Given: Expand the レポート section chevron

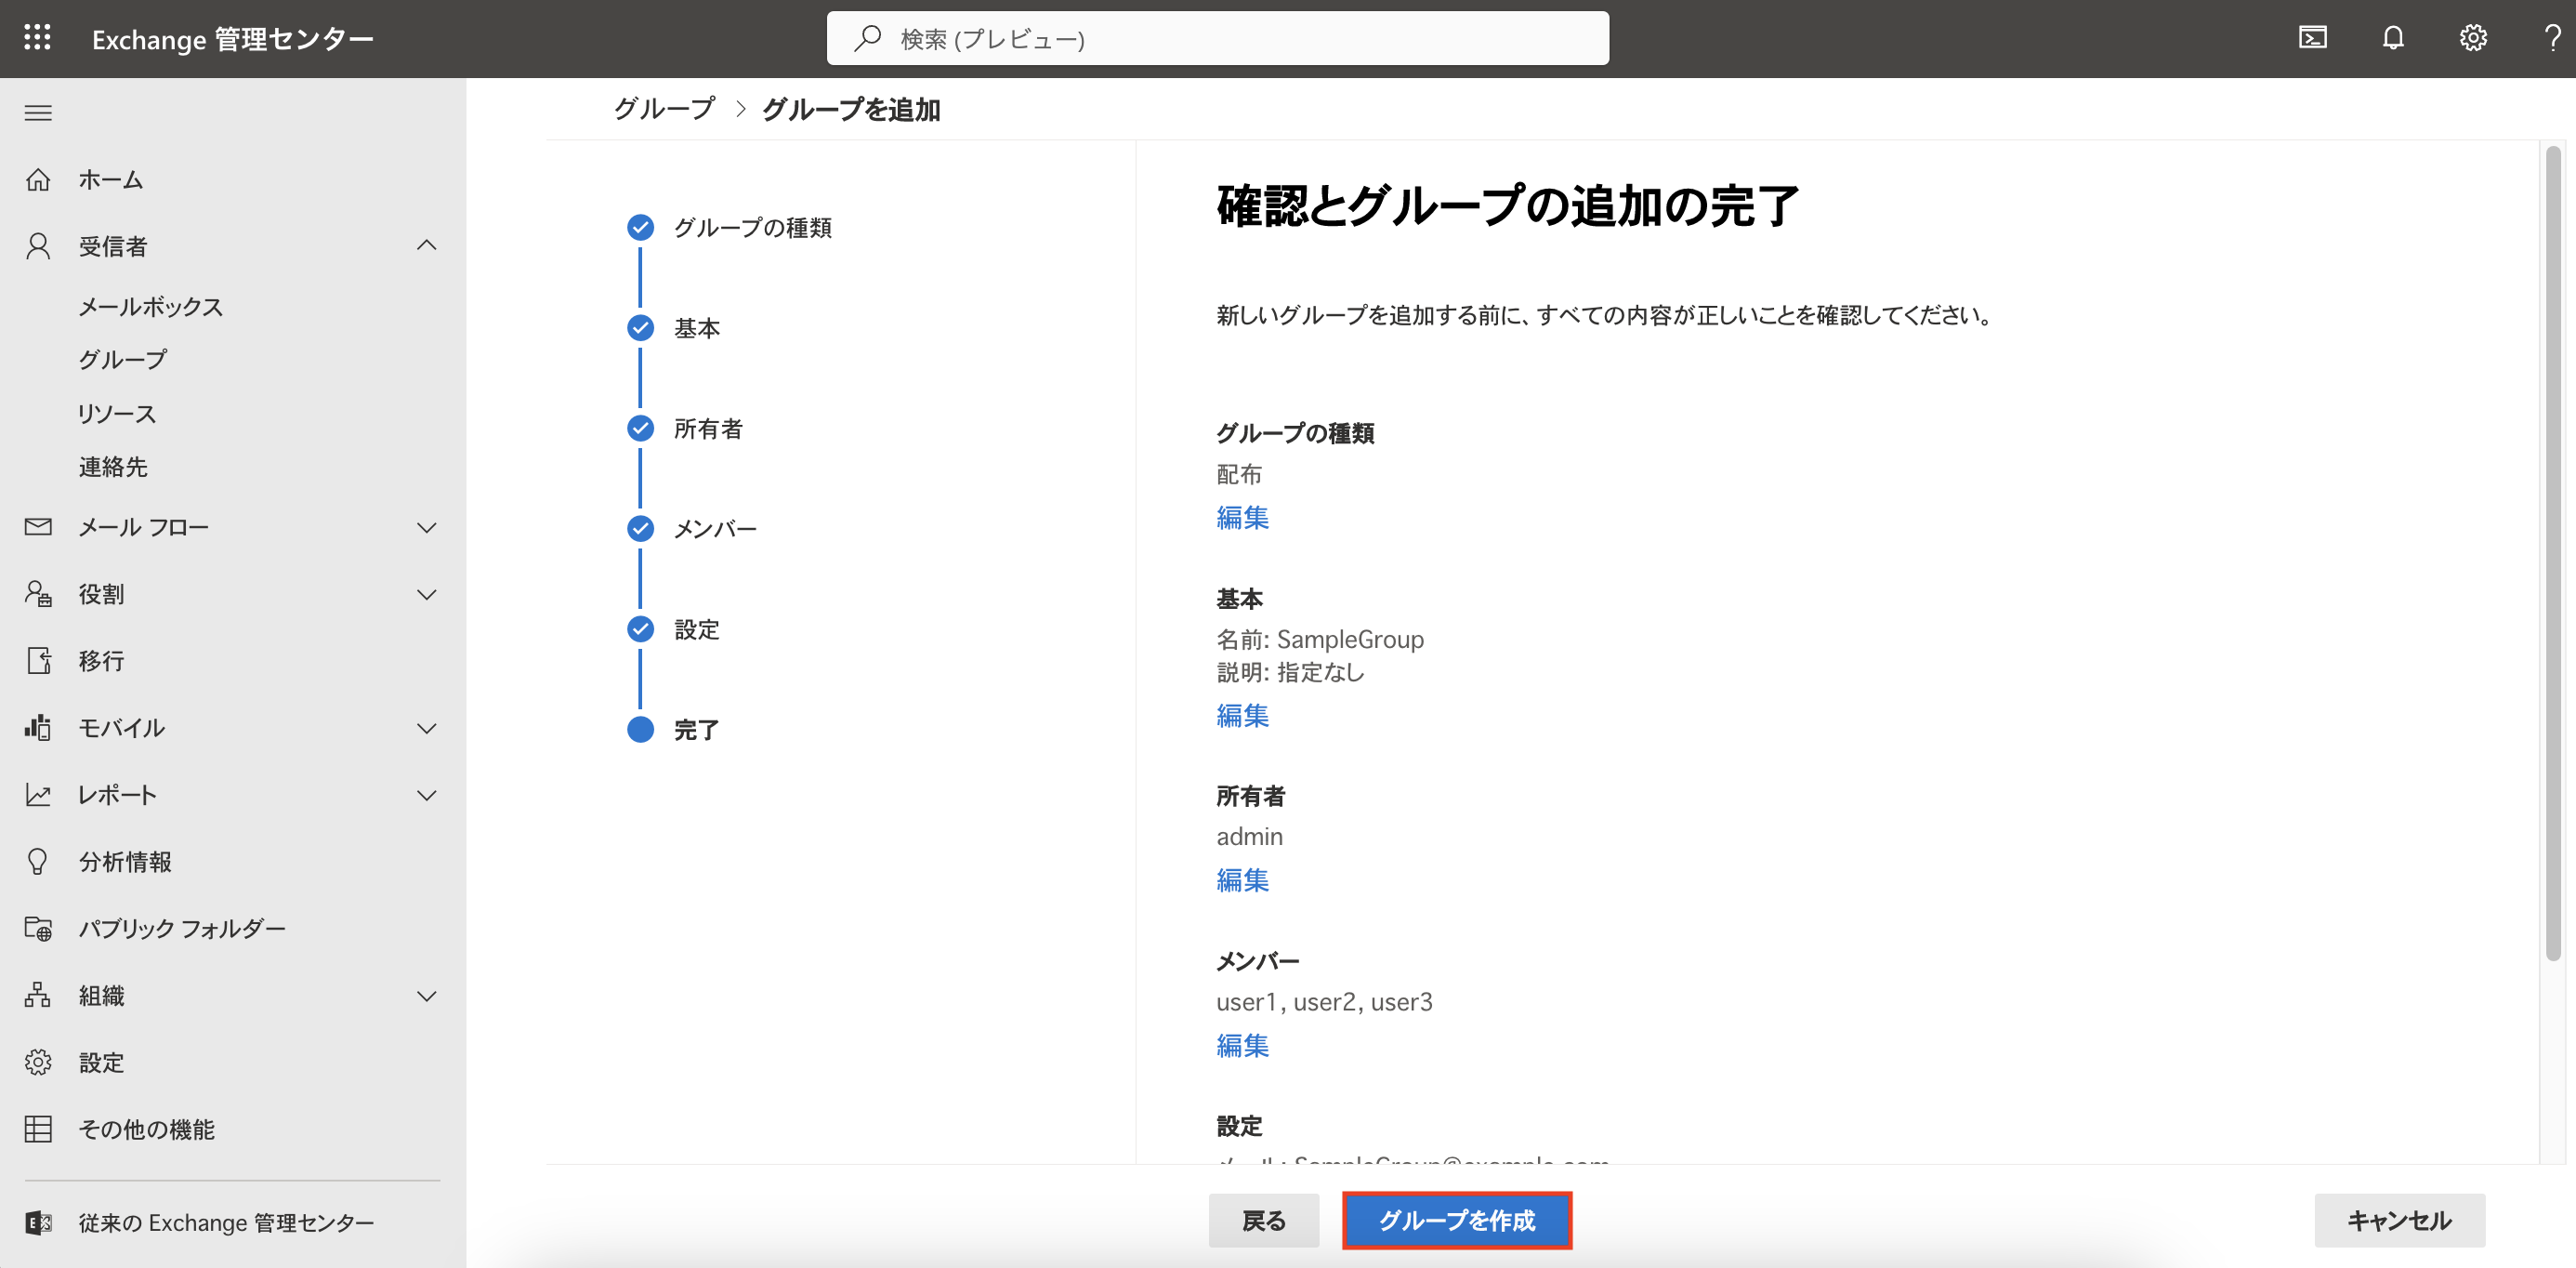Looking at the screenshot, I should click(426, 795).
